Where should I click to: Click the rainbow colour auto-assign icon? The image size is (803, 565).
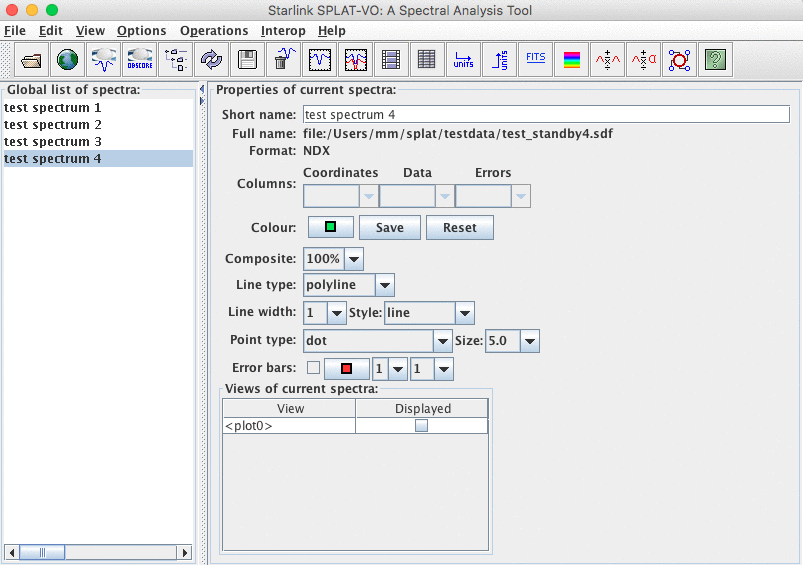[x=571, y=60]
